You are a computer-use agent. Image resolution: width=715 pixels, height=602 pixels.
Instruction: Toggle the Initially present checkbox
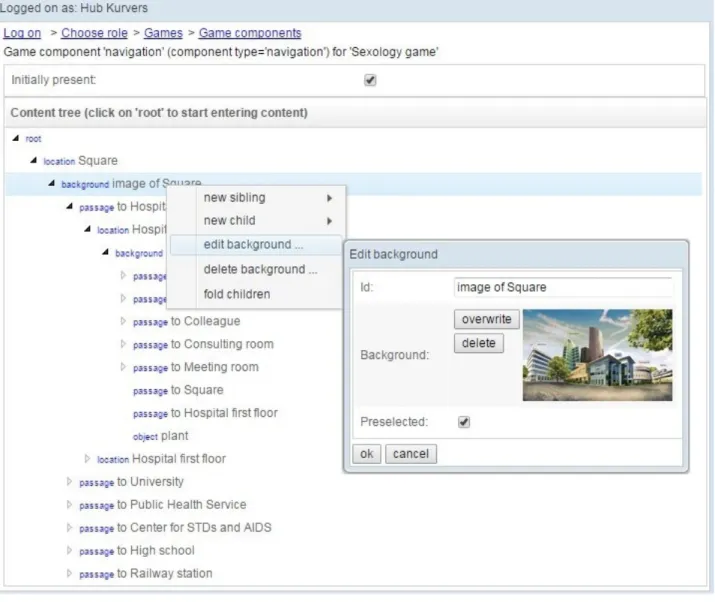(x=370, y=80)
